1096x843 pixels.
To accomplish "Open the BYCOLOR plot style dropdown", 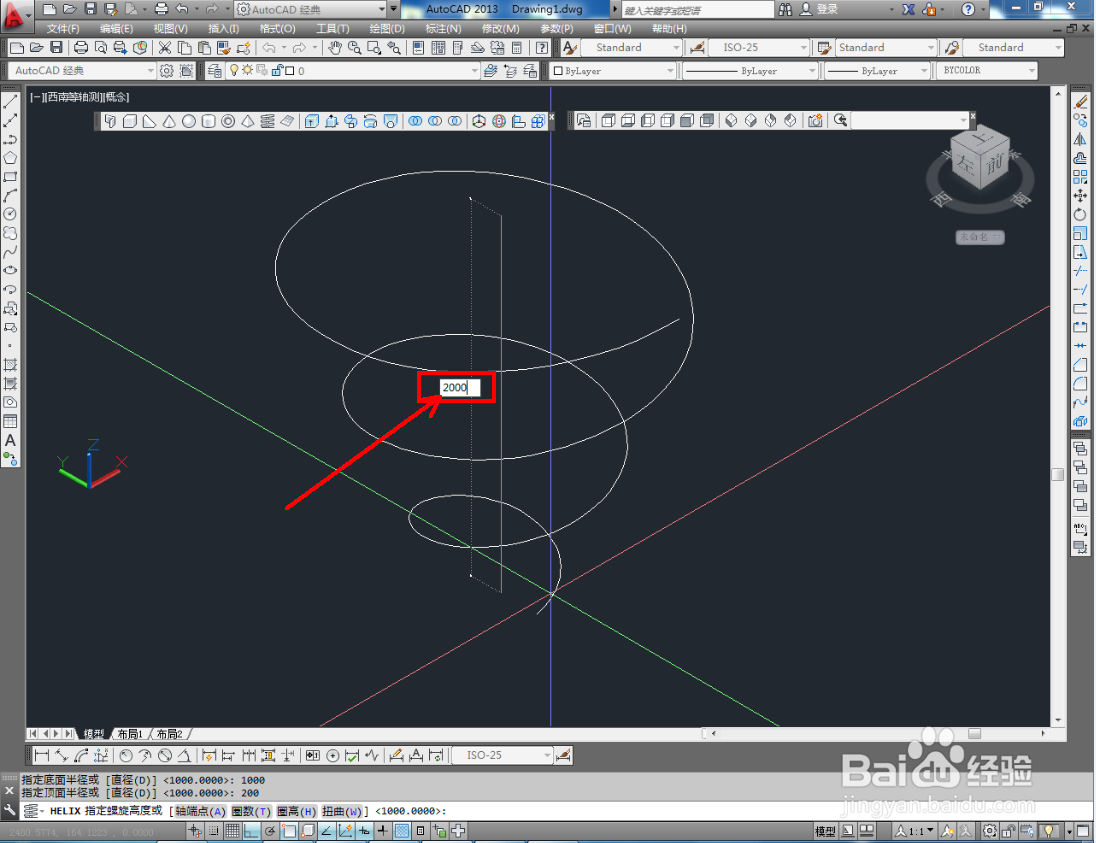I will click(x=1032, y=71).
